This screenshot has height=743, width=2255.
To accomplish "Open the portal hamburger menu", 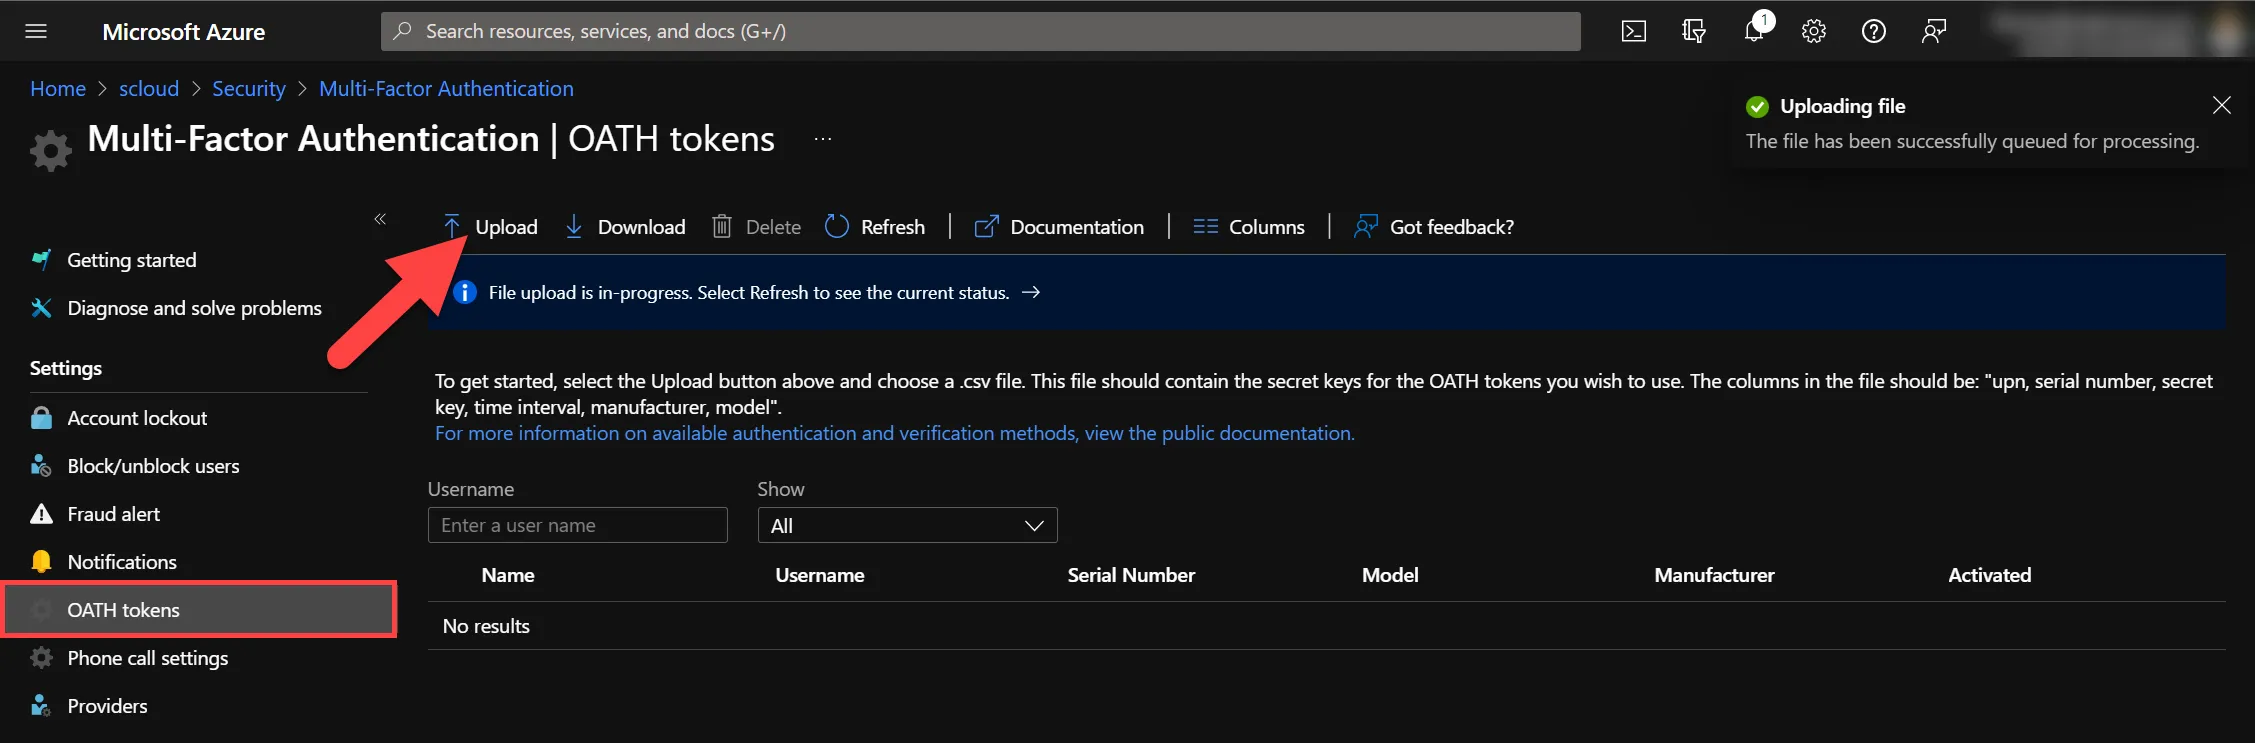I will point(36,31).
